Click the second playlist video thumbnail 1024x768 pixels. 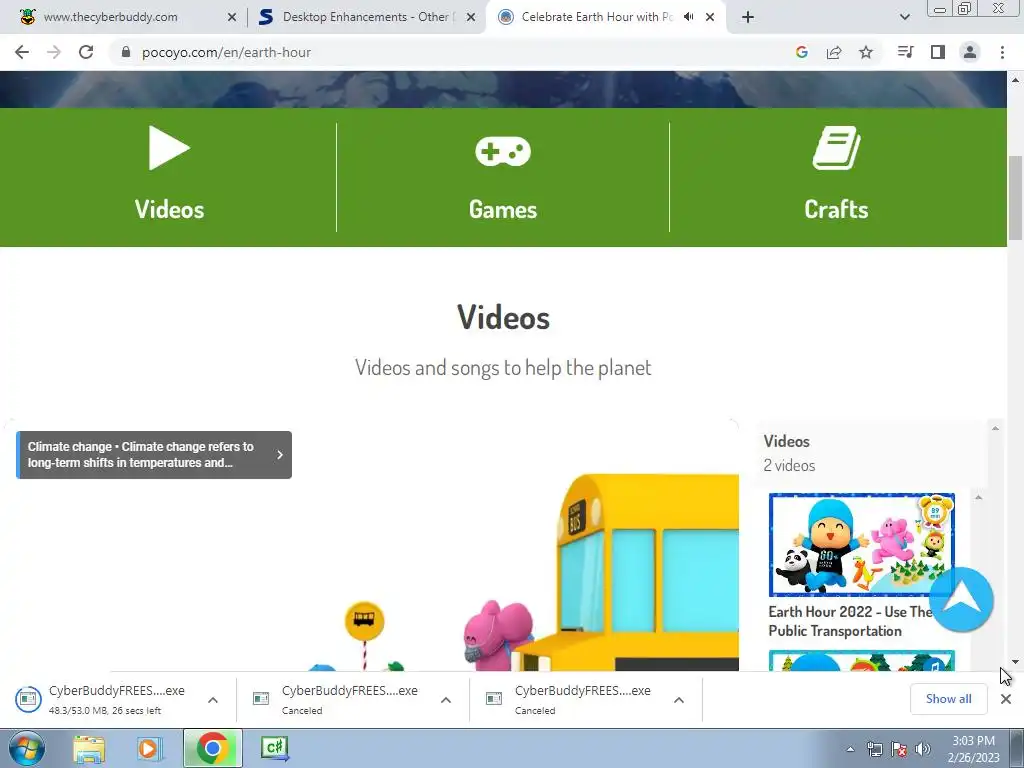862,660
